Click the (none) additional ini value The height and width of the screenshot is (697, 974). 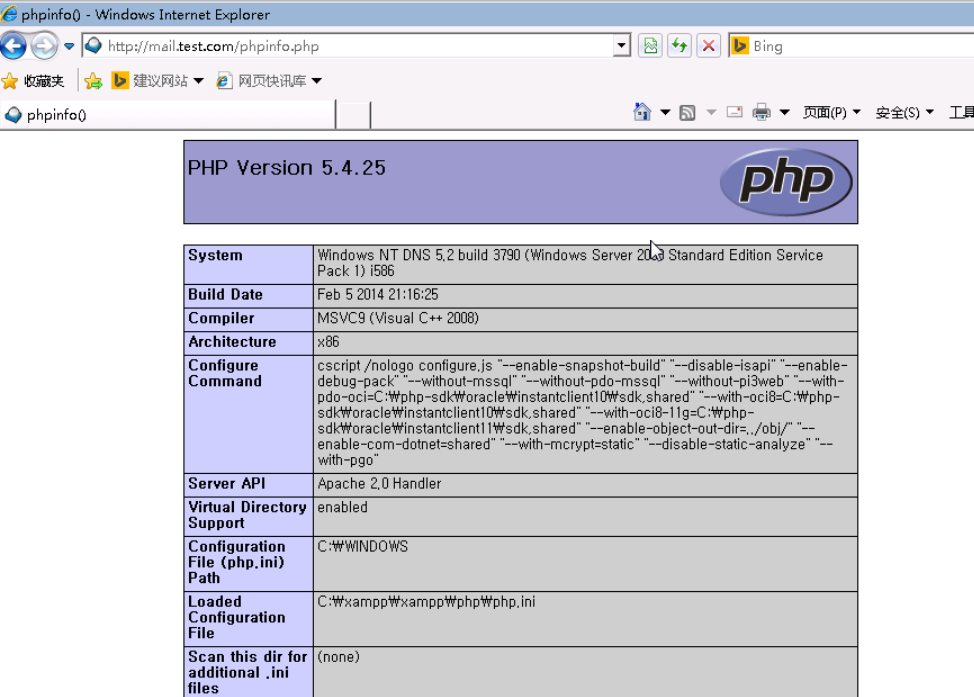point(339,657)
